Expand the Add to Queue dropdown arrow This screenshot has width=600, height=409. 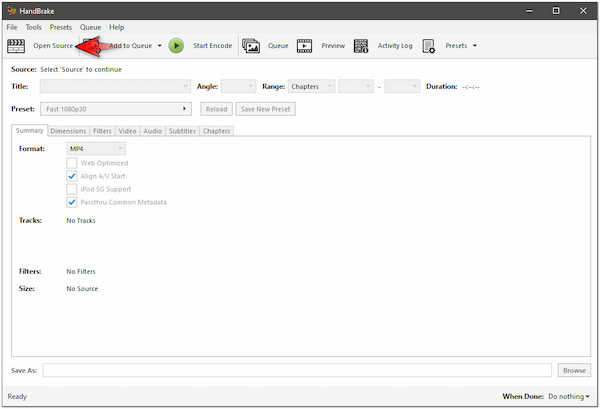pos(159,45)
